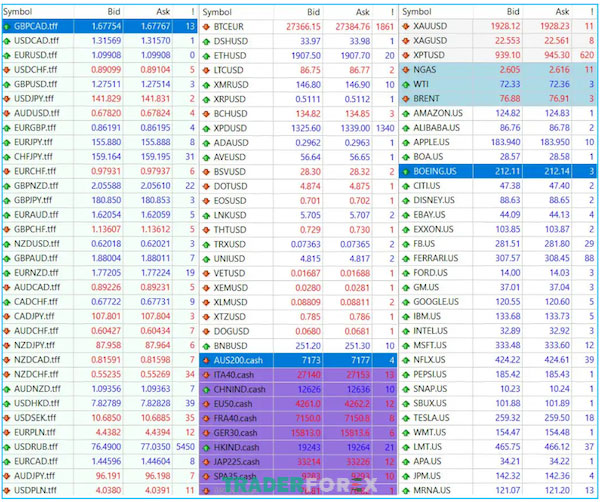
Task: Select the NZDUSD.tff symbol
Action: coord(37,244)
